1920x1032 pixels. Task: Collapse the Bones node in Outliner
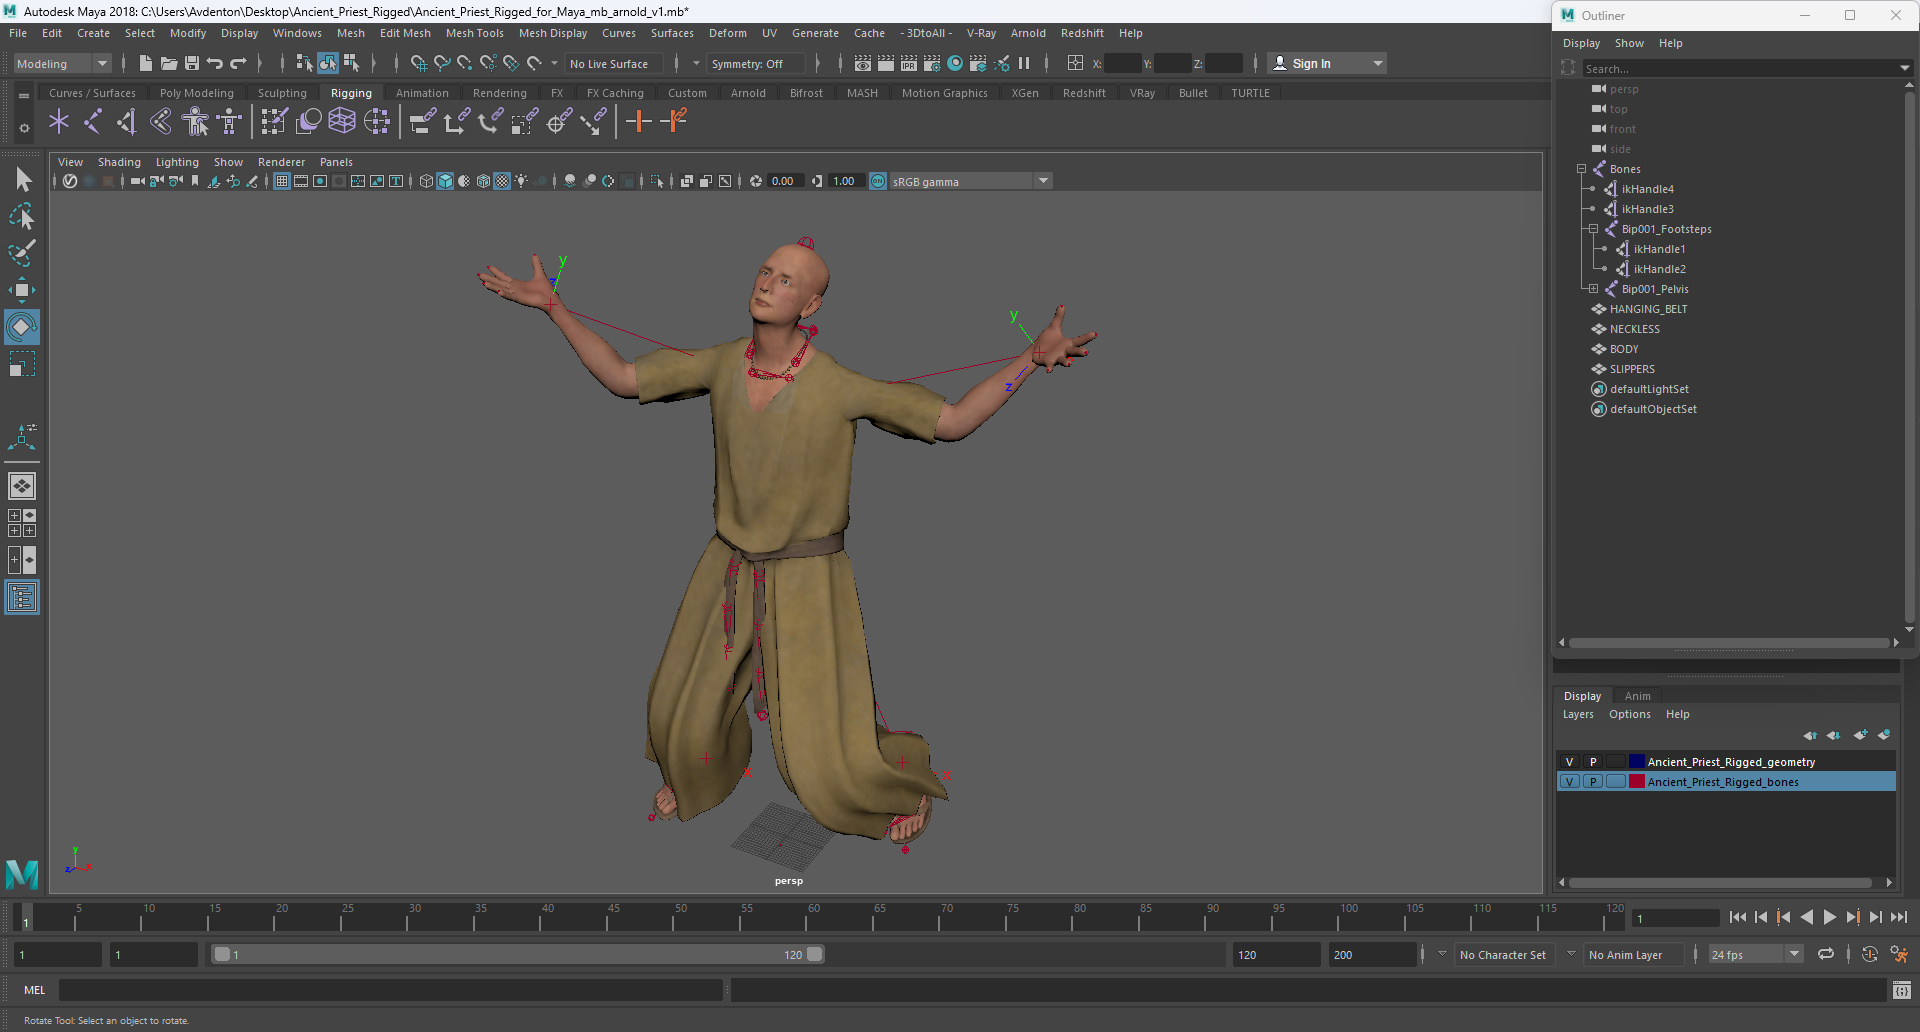pos(1581,169)
